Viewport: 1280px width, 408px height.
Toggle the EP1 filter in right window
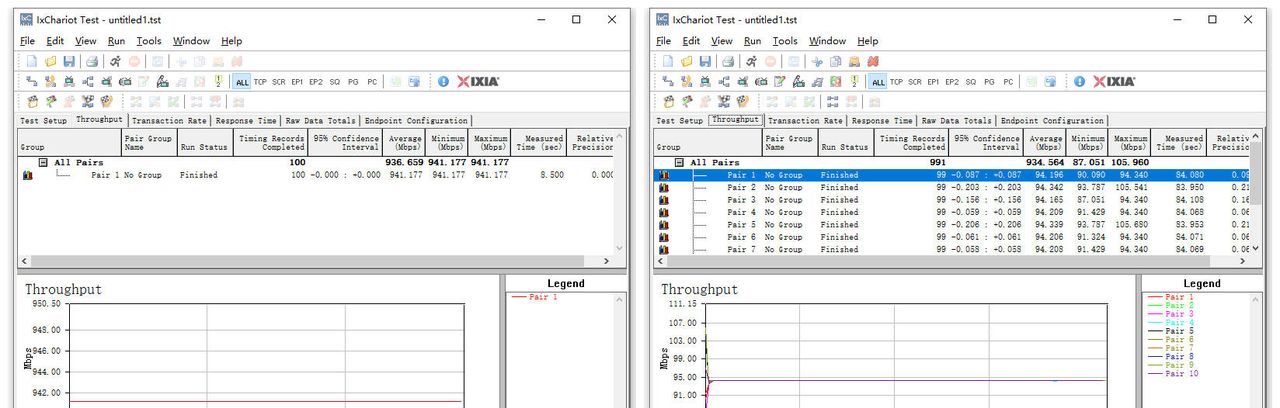[x=933, y=82]
